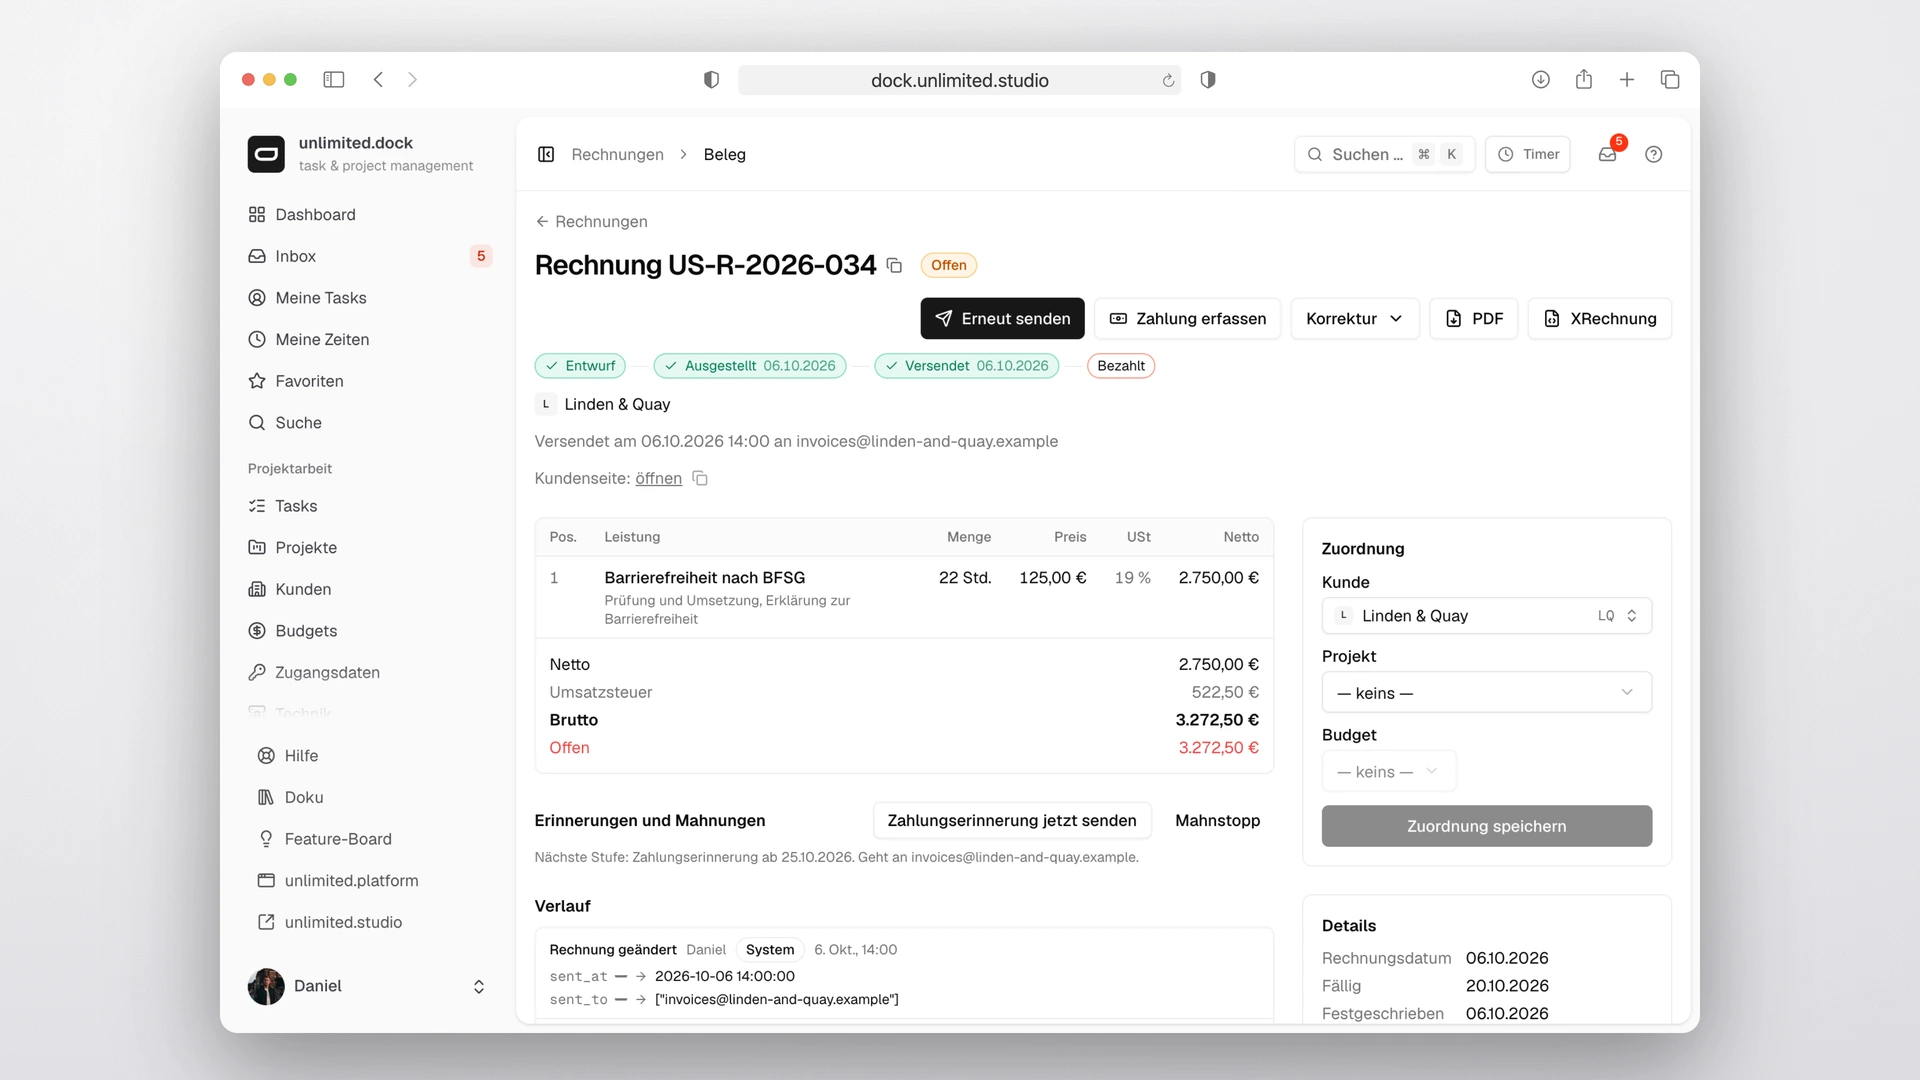Open the notifications inbox with badge 5
The width and height of the screenshot is (1920, 1080).
tap(1608, 154)
